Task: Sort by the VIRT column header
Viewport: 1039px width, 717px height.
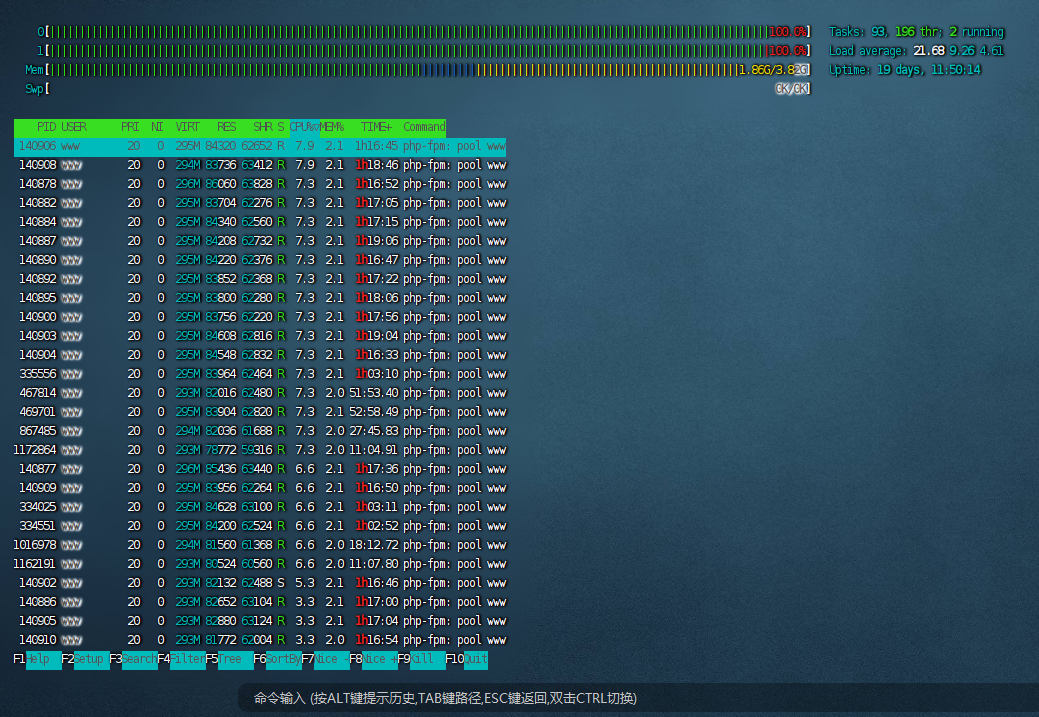Action: click(188, 127)
